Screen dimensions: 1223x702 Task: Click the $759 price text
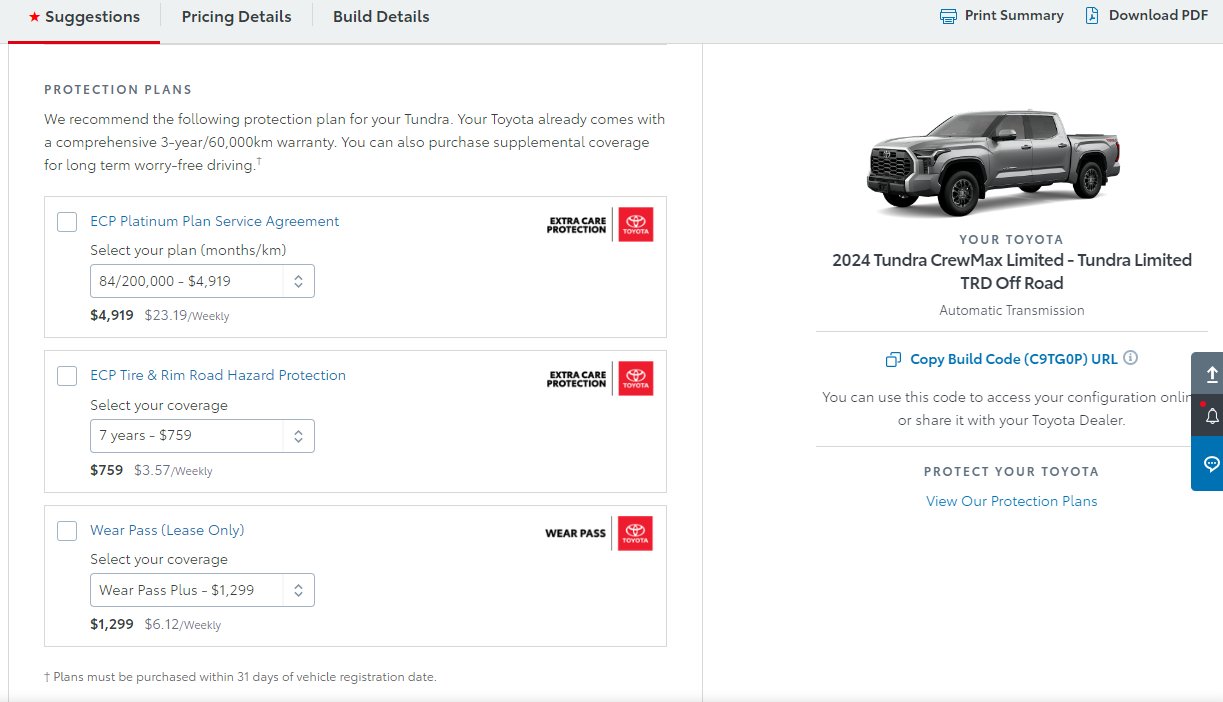[107, 469]
